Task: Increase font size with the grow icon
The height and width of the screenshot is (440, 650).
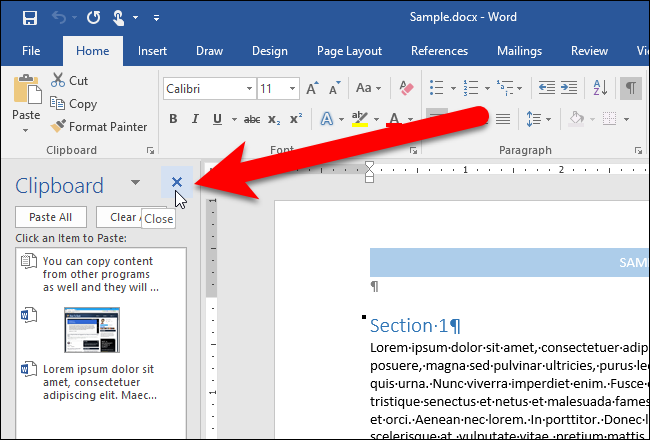Action: (313, 88)
